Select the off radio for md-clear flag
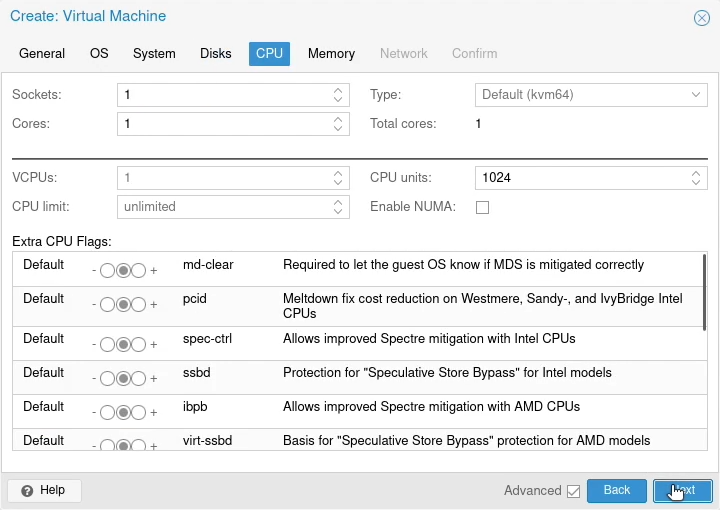This screenshot has height=510, width=720. click(x=108, y=271)
